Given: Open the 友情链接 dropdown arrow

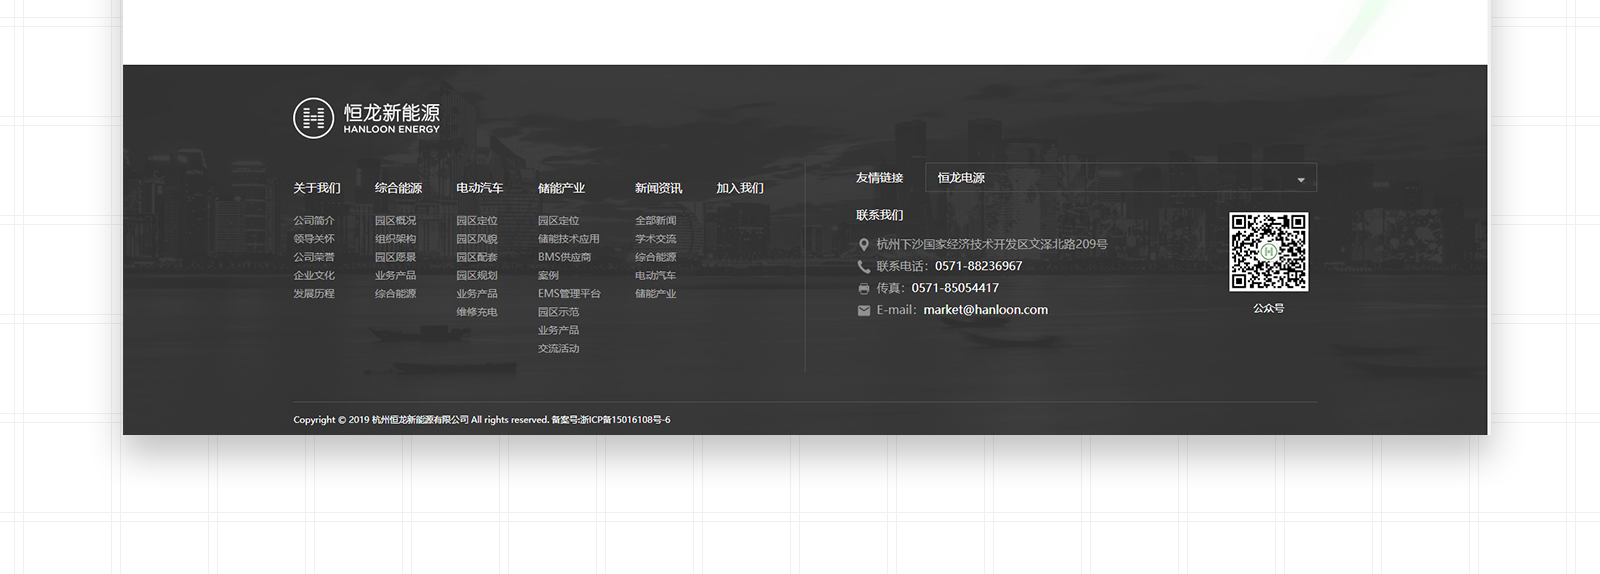Looking at the screenshot, I should click(x=1300, y=180).
